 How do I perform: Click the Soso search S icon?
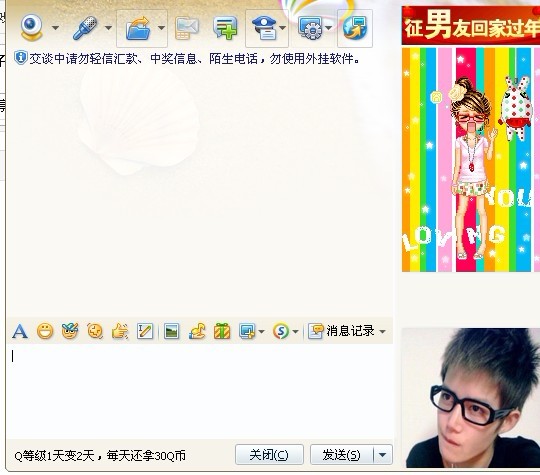point(281,331)
